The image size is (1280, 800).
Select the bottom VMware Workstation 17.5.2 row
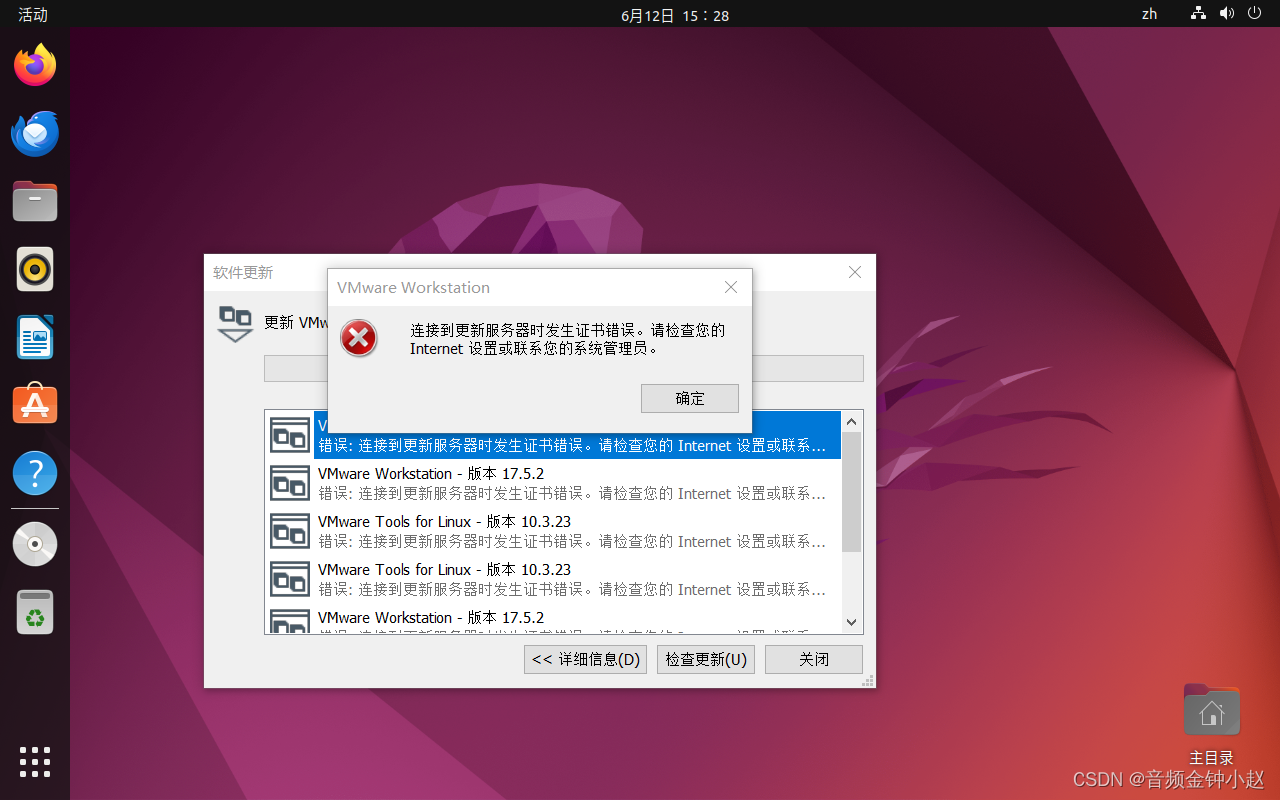click(x=553, y=619)
